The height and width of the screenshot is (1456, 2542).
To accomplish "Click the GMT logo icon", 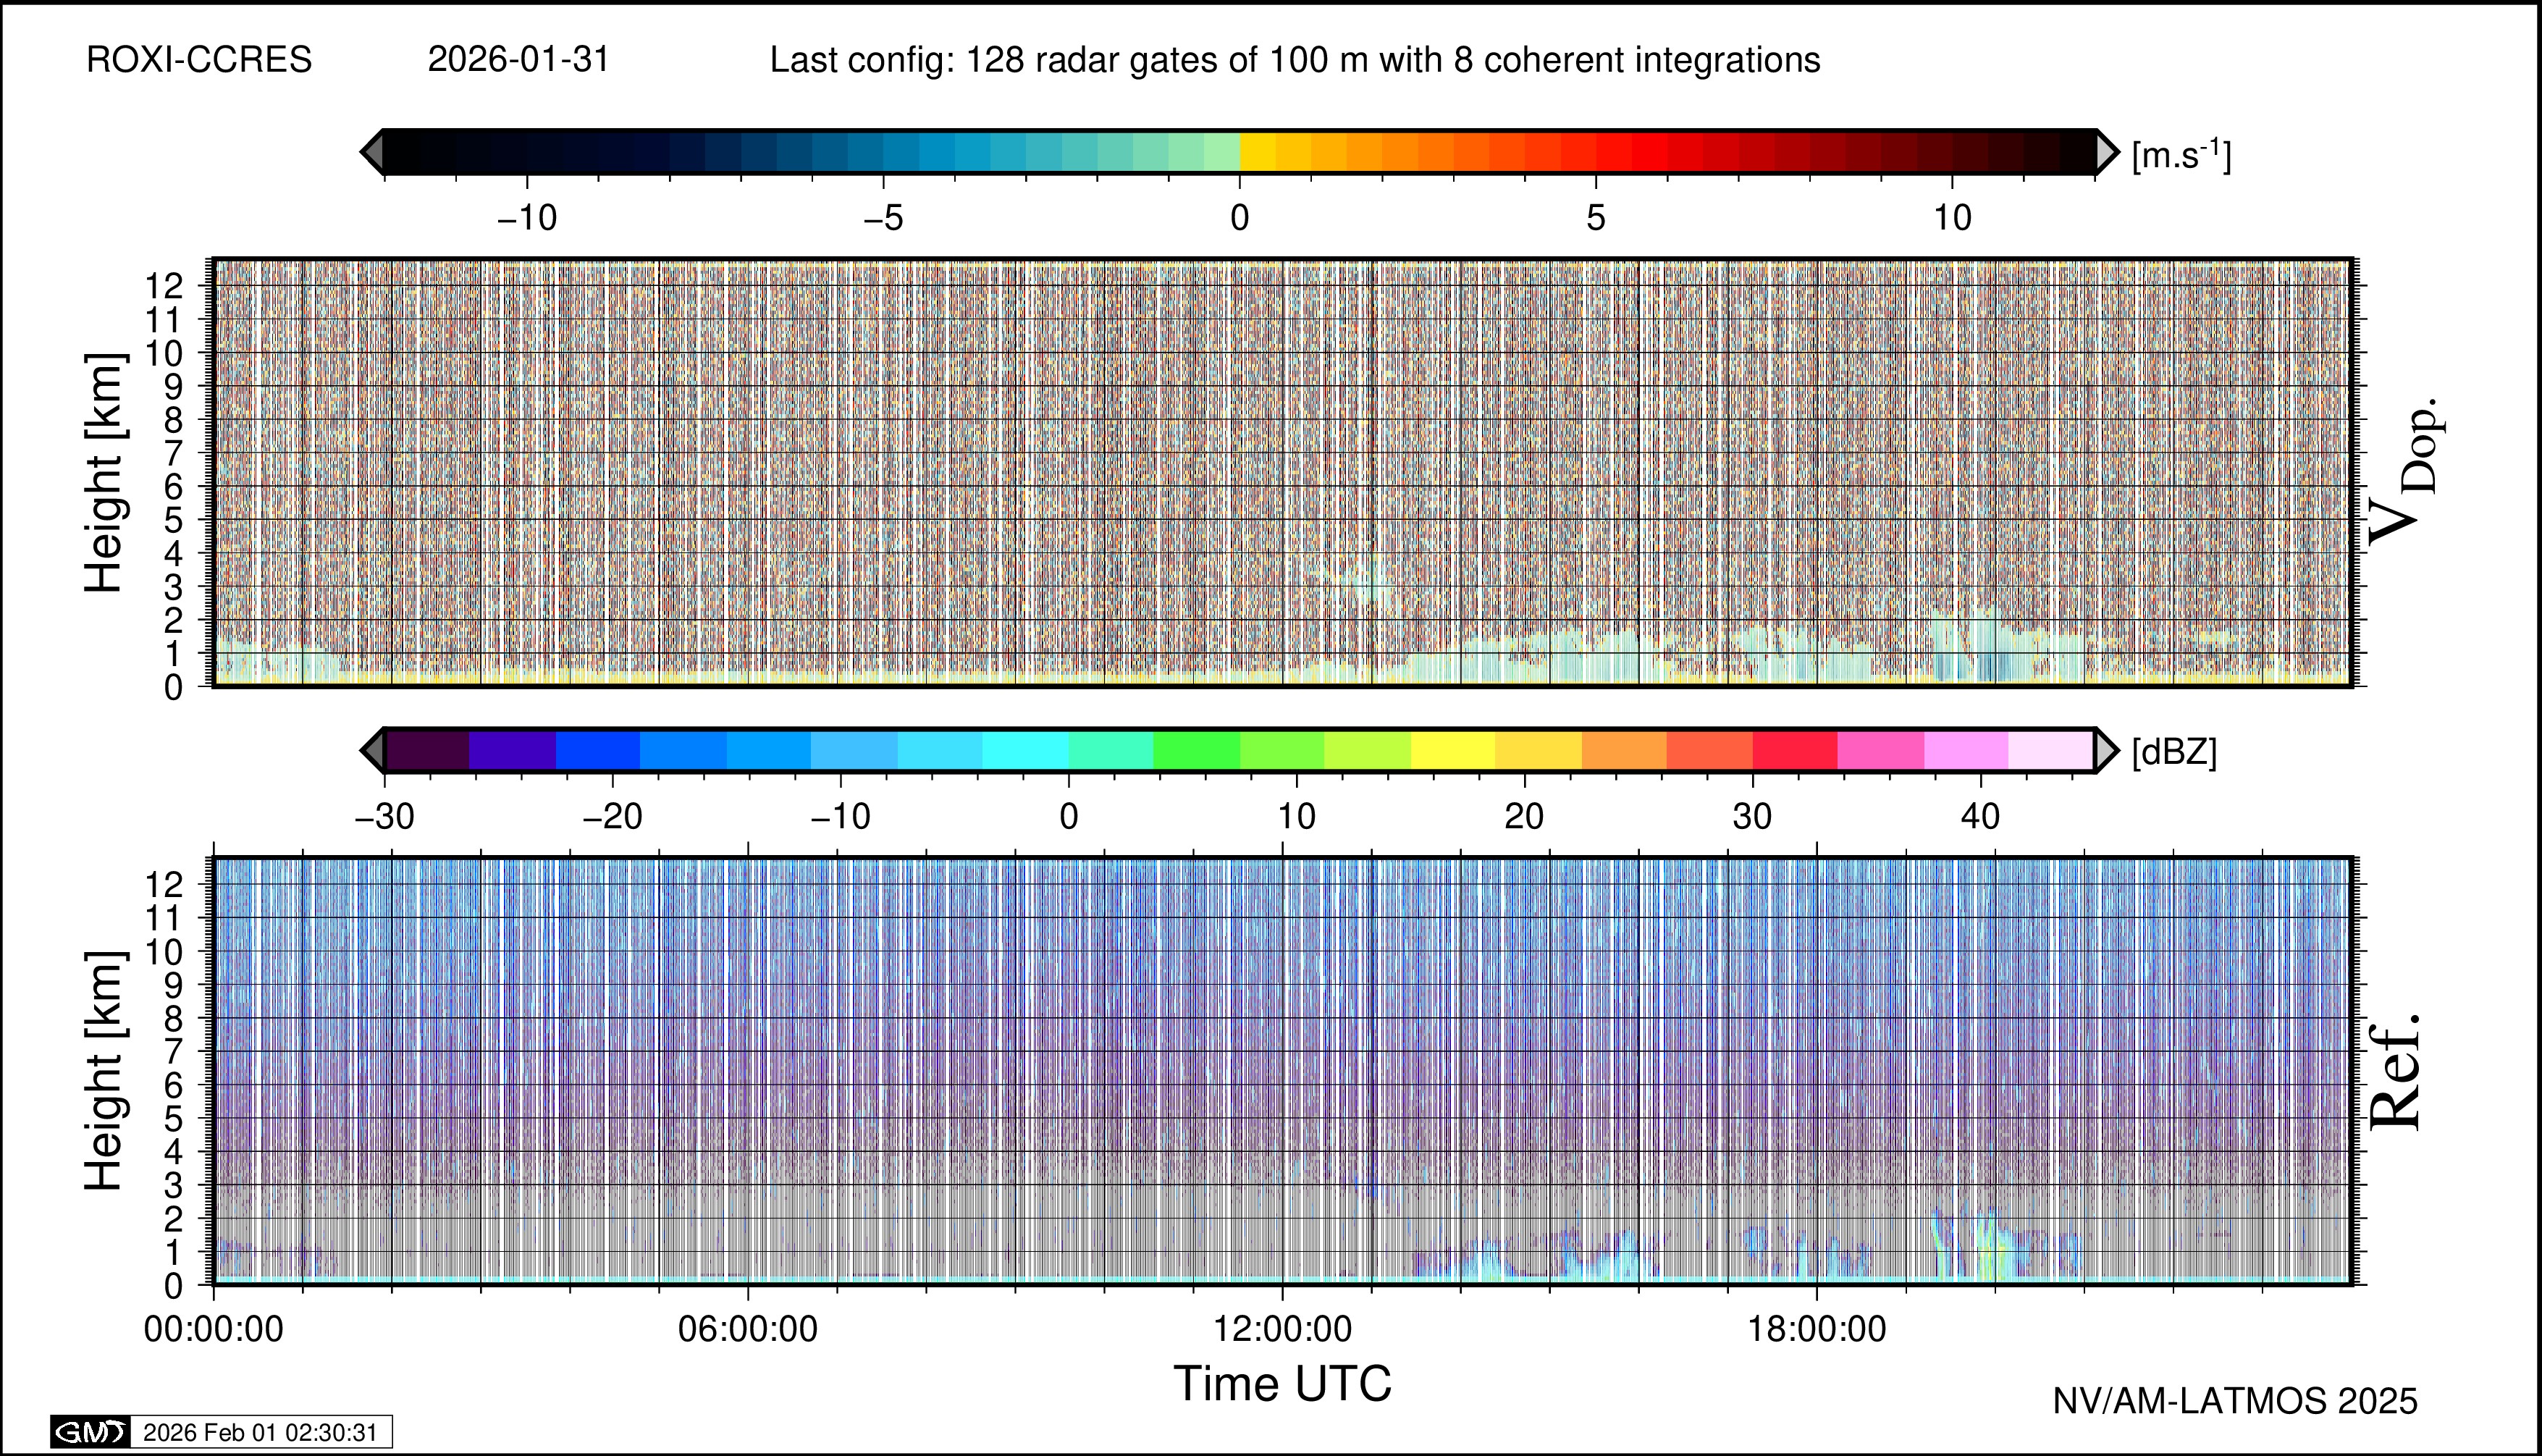I will 90,1432.
